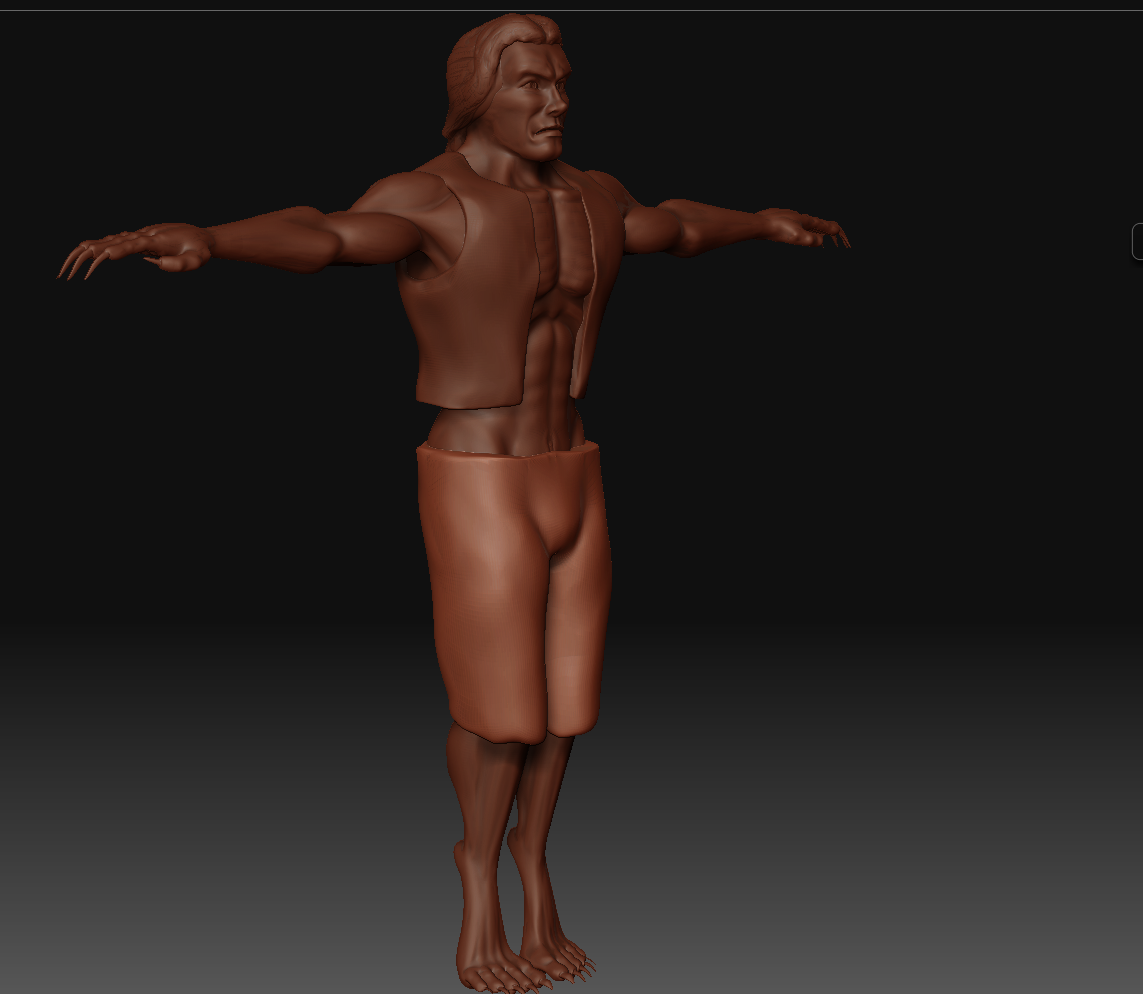This screenshot has height=994, width=1143.
Task: Click the thin divider line atop the viewport
Action: (x=571, y=10)
